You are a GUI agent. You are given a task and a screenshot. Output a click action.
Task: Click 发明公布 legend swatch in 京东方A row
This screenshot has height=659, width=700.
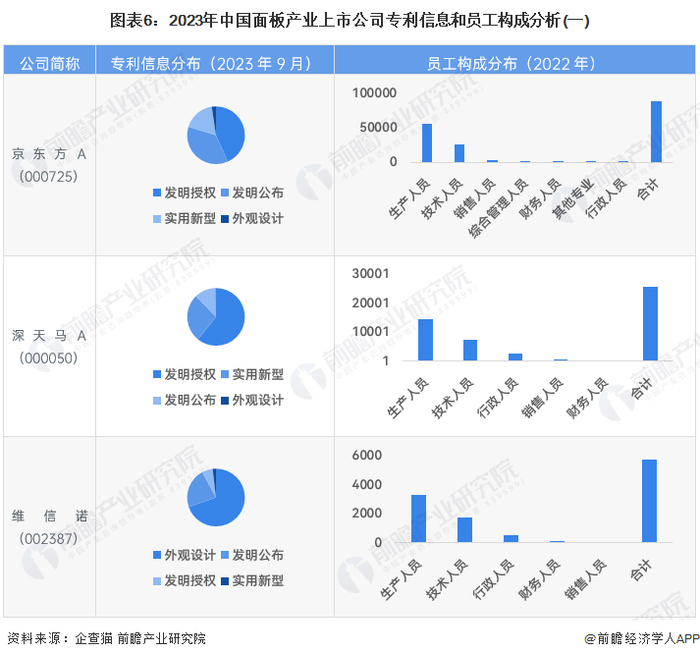click(x=225, y=193)
